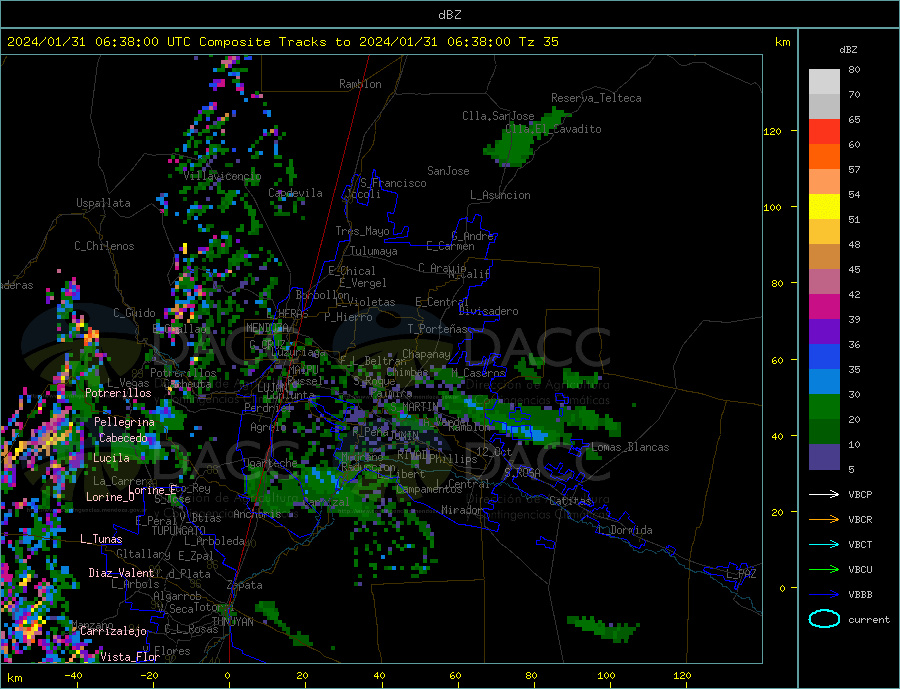This screenshot has height=689, width=900.
Task: Click the 'Tulumaya' map label
Action: point(374,251)
